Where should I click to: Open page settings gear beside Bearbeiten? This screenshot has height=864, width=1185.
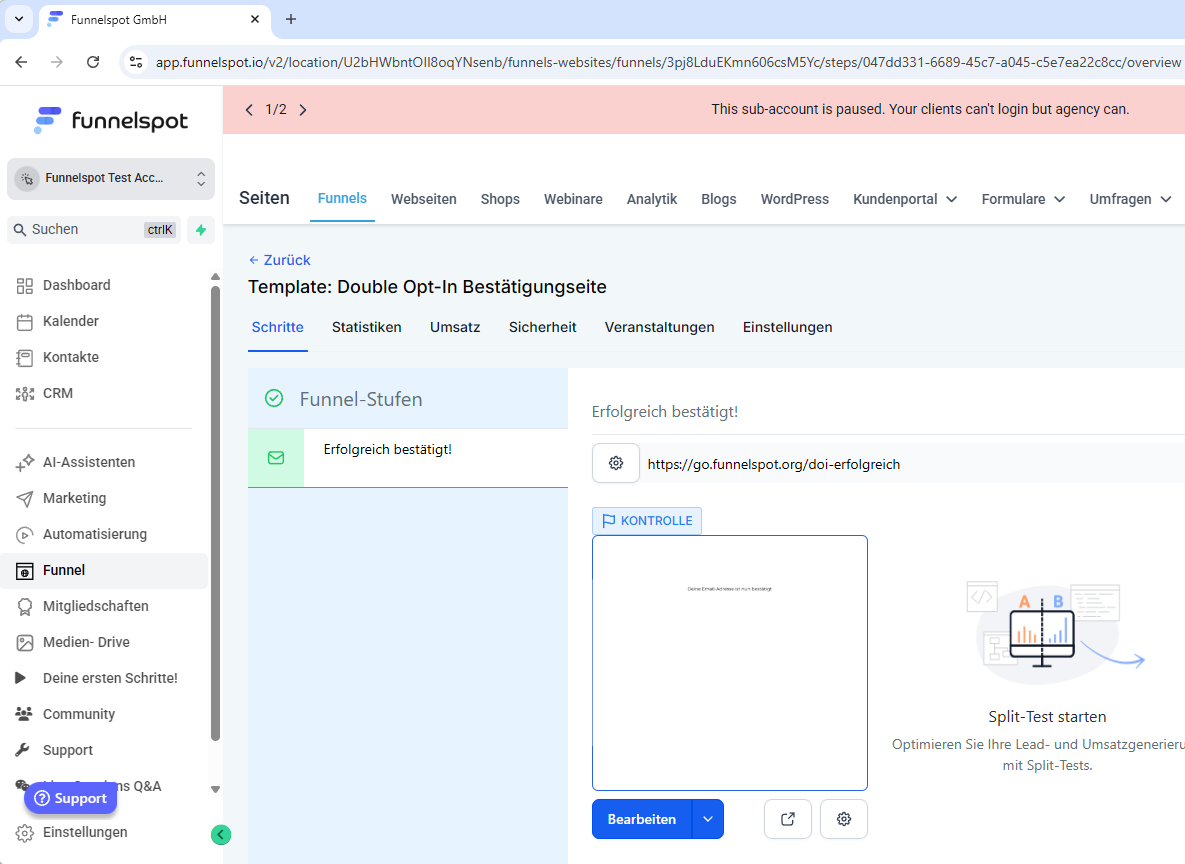(x=844, y=819)
